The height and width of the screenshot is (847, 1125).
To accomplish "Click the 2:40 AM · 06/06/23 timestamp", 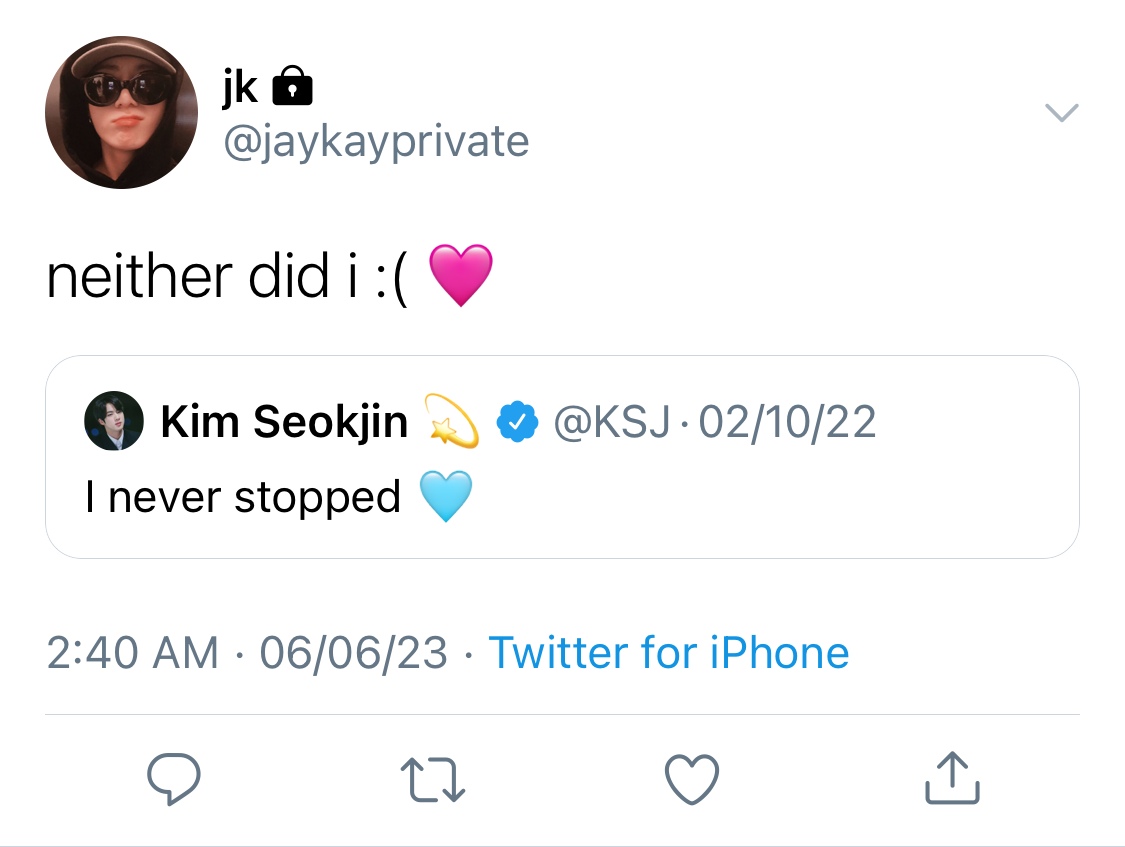I will click(x=248, y=653).
